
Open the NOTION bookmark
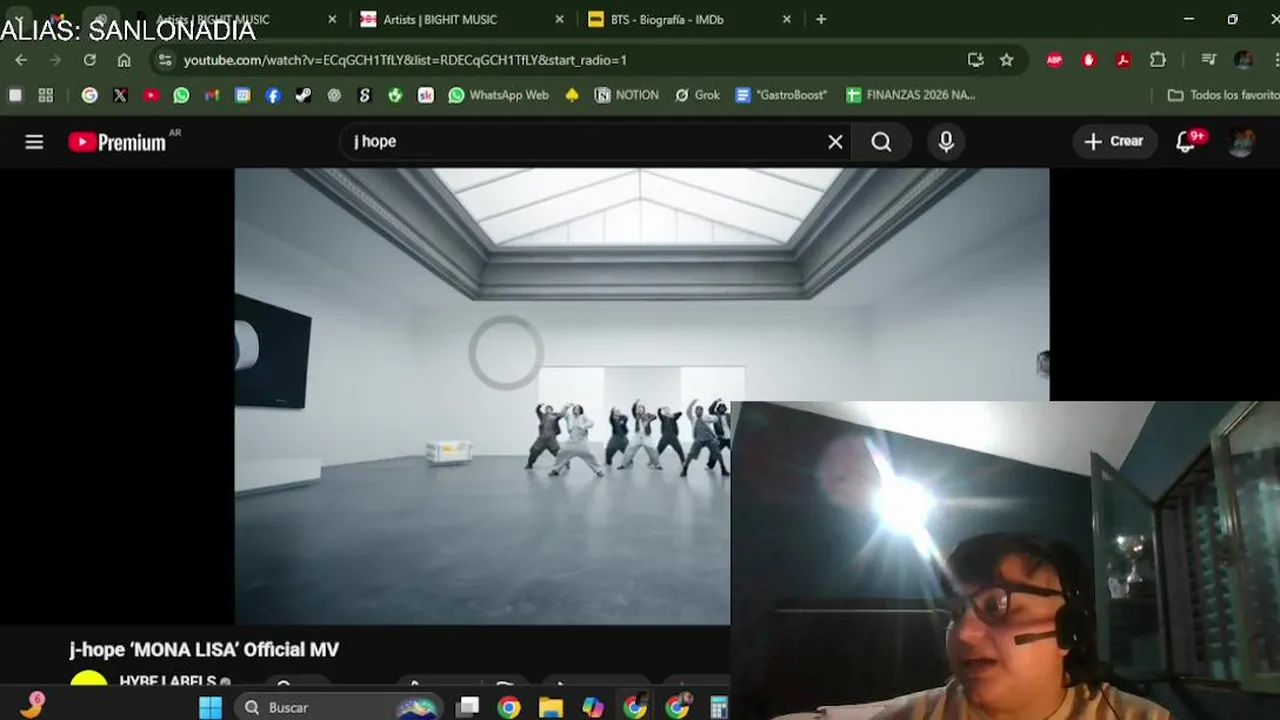[627, 95]
